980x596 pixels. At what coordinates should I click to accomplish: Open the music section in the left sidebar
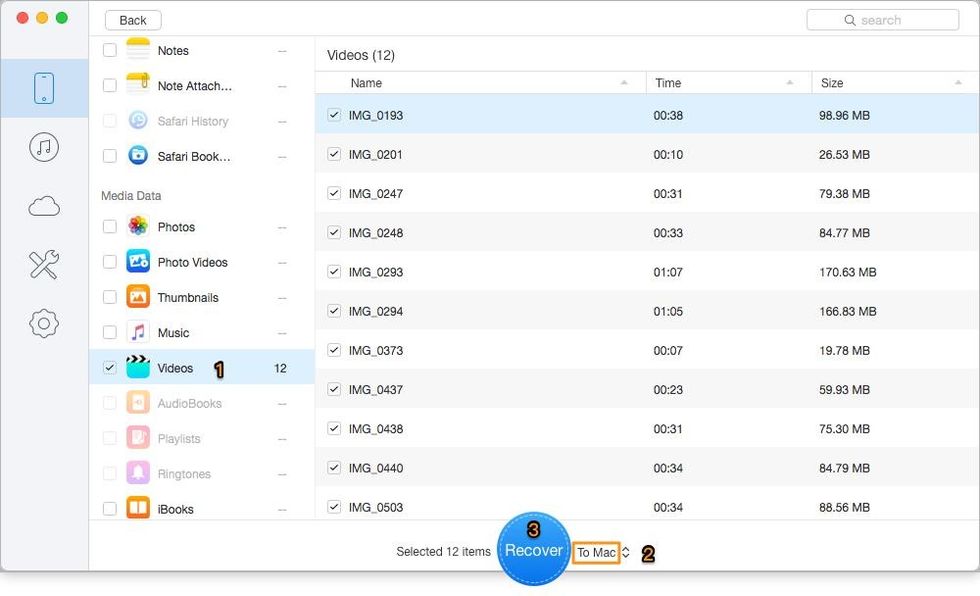(44, 146)
